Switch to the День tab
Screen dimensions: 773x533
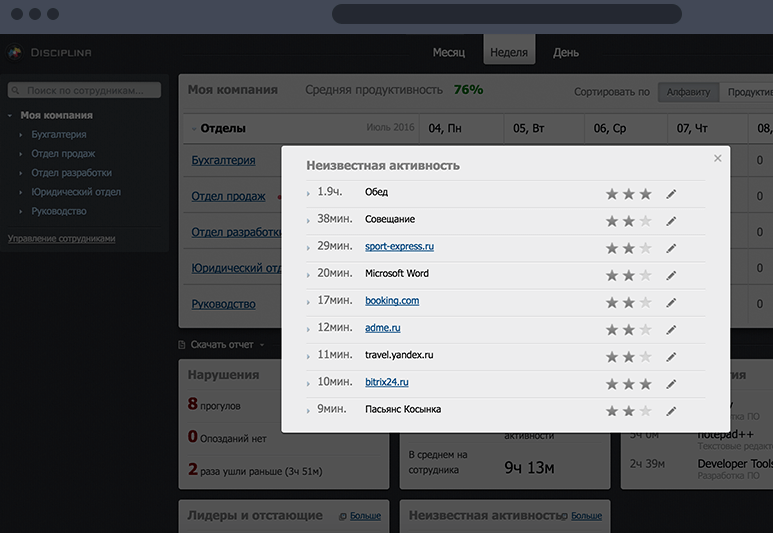pos(566,52)
